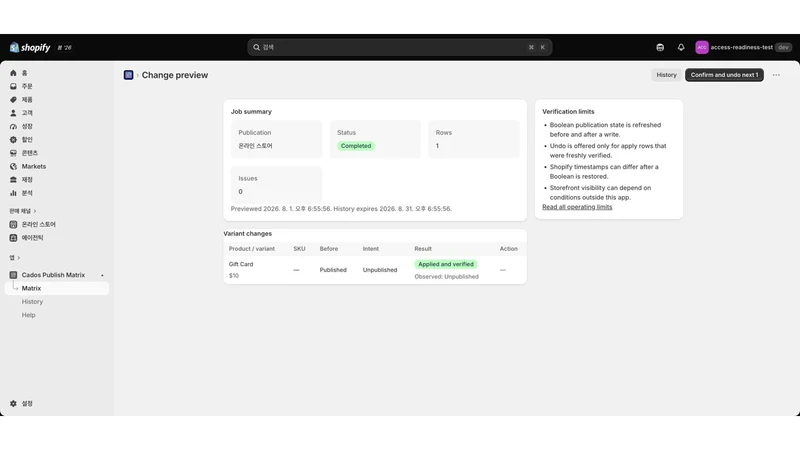The height and width of the screenshot is (450, 800).
Task: Open the Customers (고객) person icon
Action: tap(13, 113)
